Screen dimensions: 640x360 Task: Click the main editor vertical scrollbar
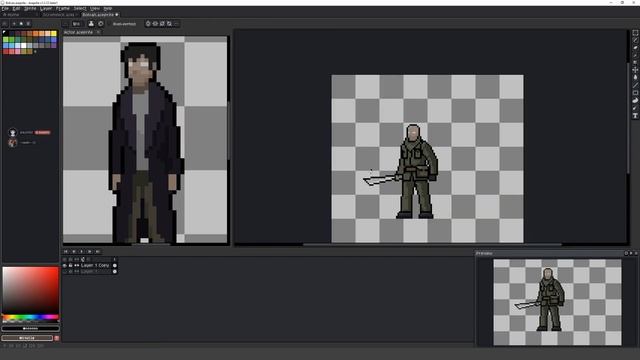pos(629,118)
